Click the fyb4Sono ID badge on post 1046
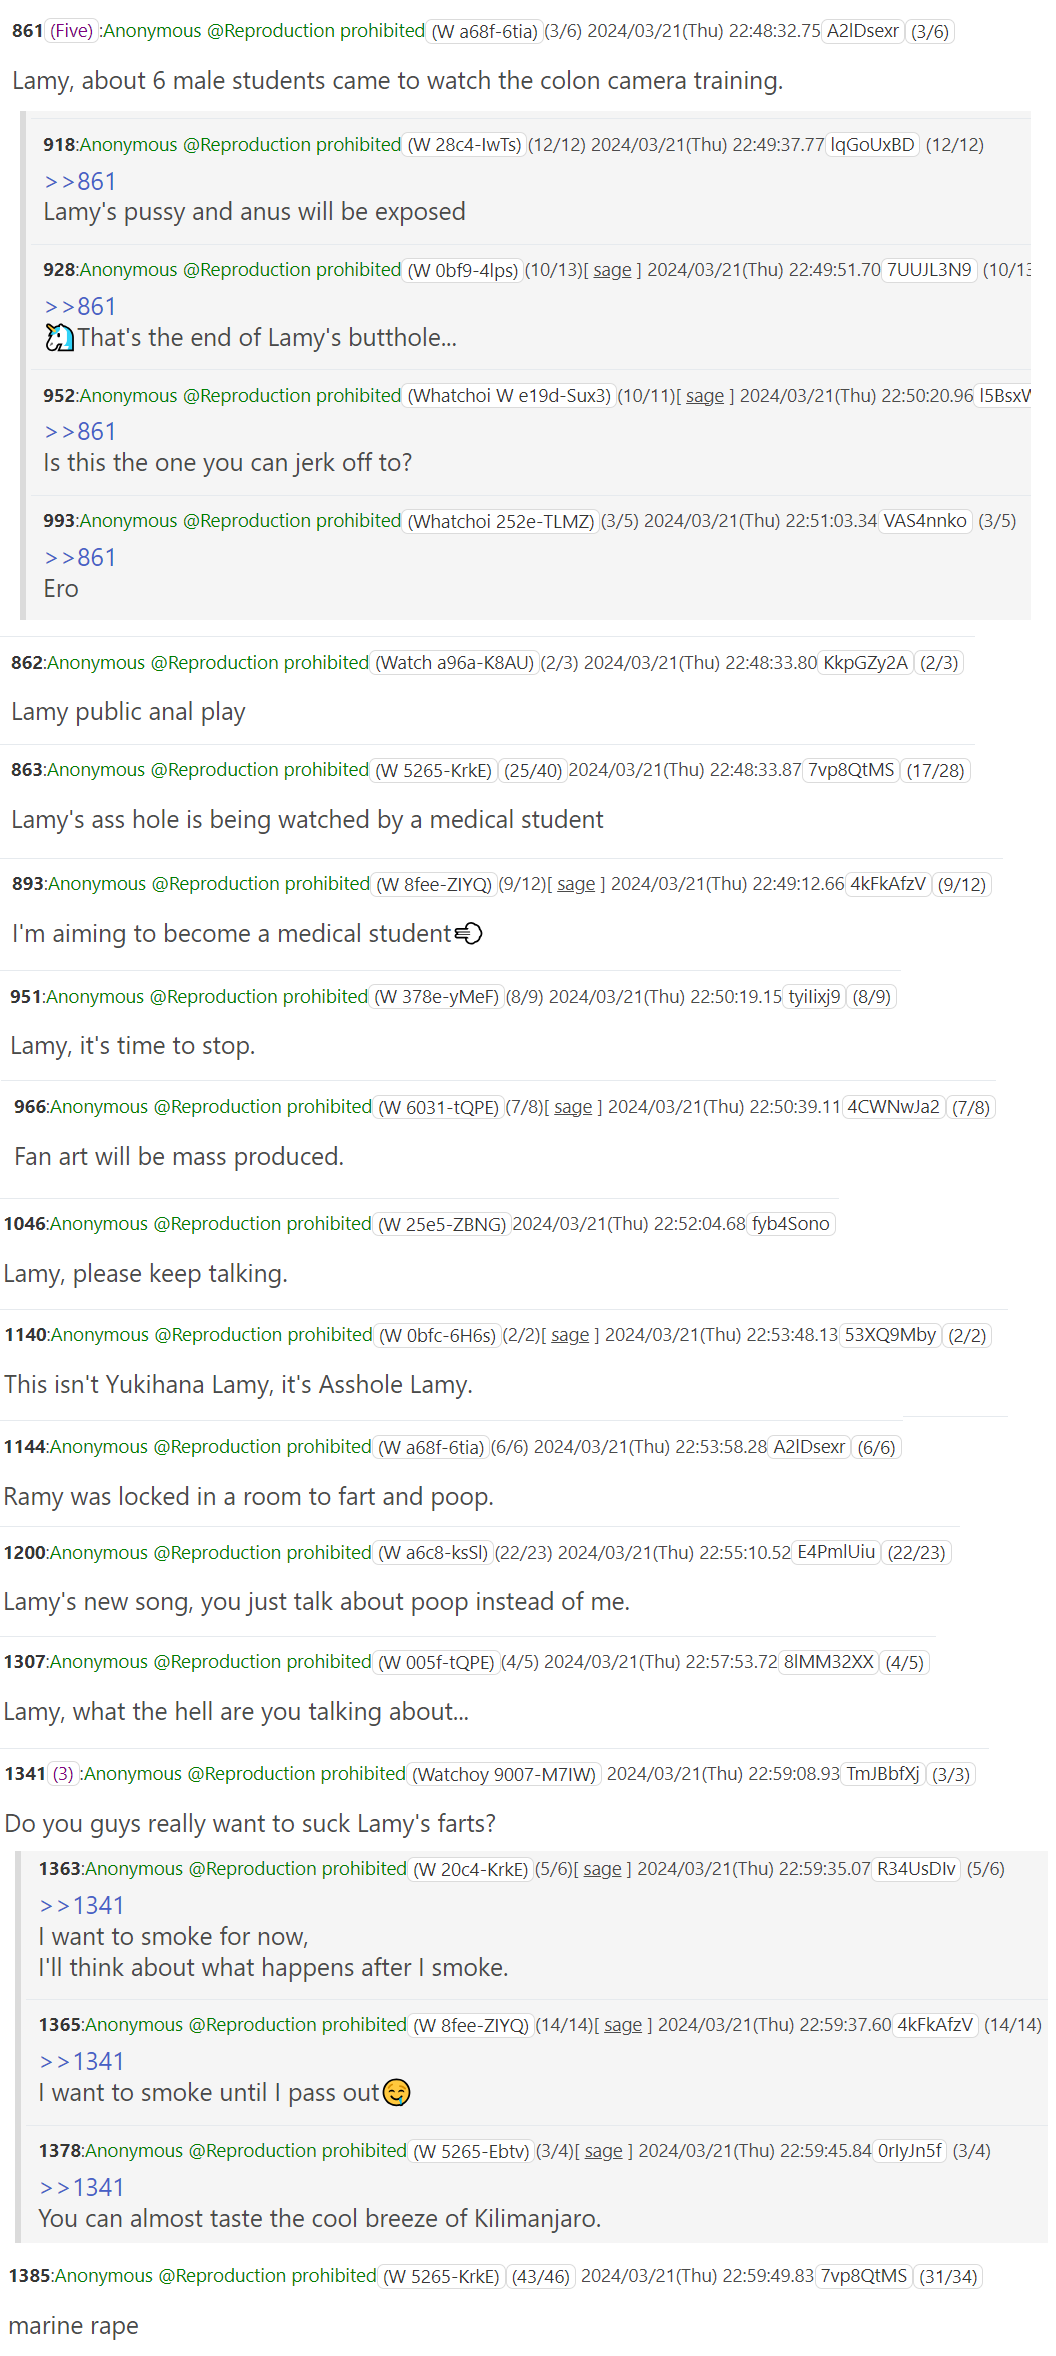This screenshot has width=1056, height=2356. tap(791, 1224)
